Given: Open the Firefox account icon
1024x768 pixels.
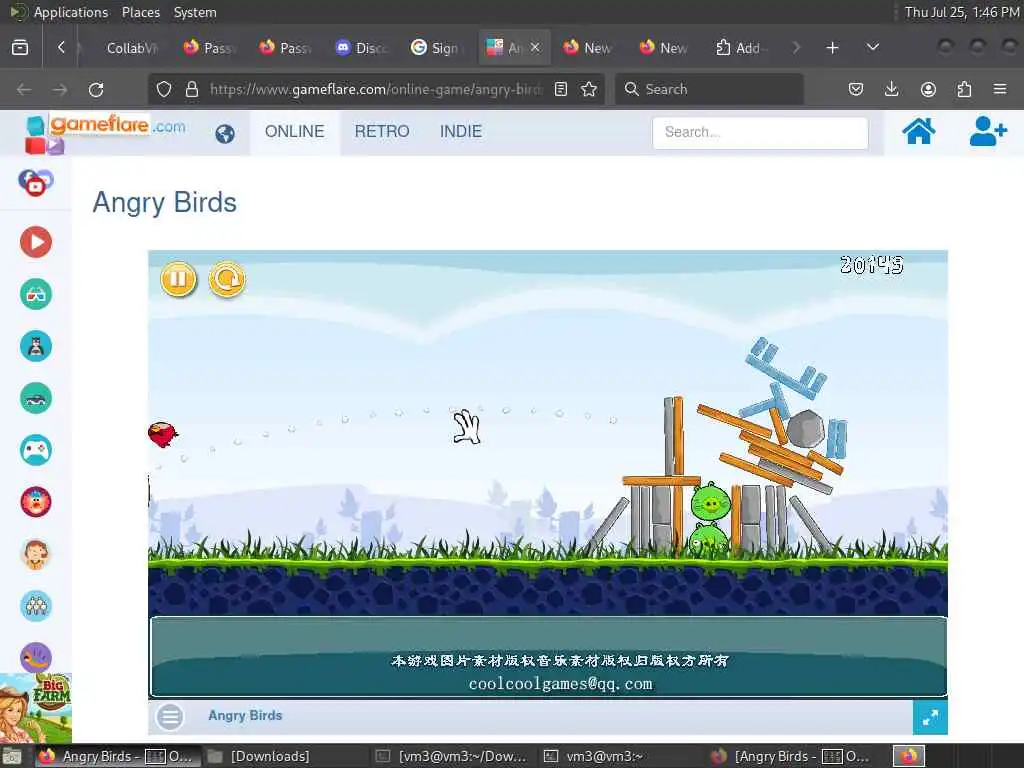Looking at the screenshot, I should 928,89.
